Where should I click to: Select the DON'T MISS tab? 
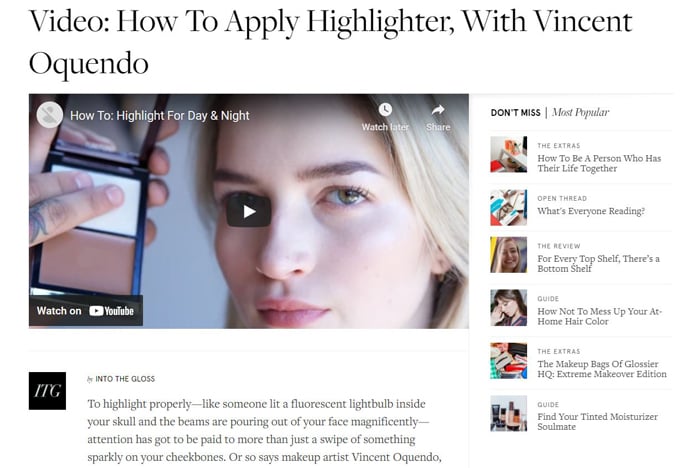click(516, 113)
